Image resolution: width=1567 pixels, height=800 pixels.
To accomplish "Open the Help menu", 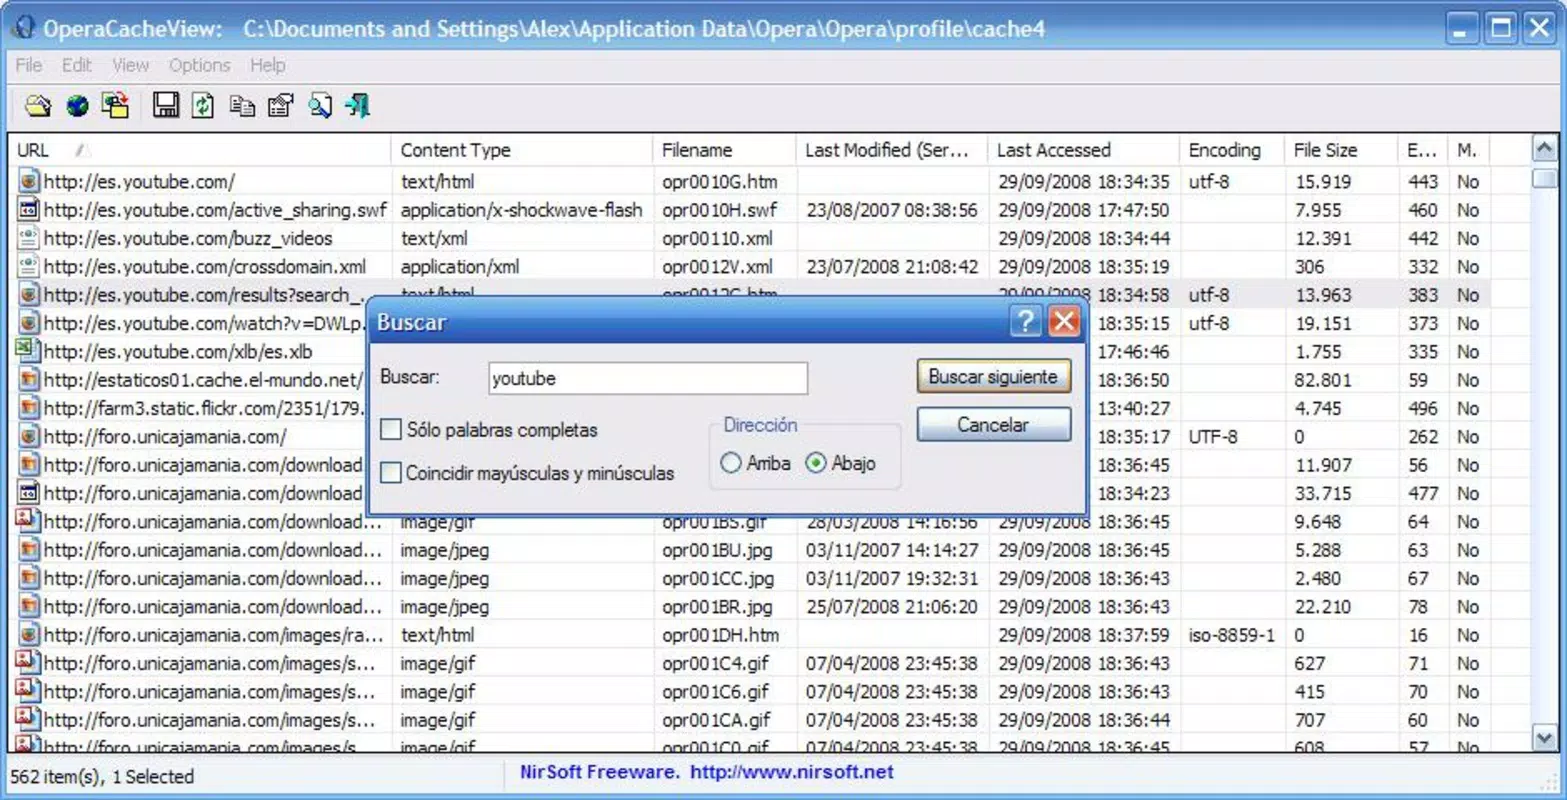I will click(x=267, y=65).
